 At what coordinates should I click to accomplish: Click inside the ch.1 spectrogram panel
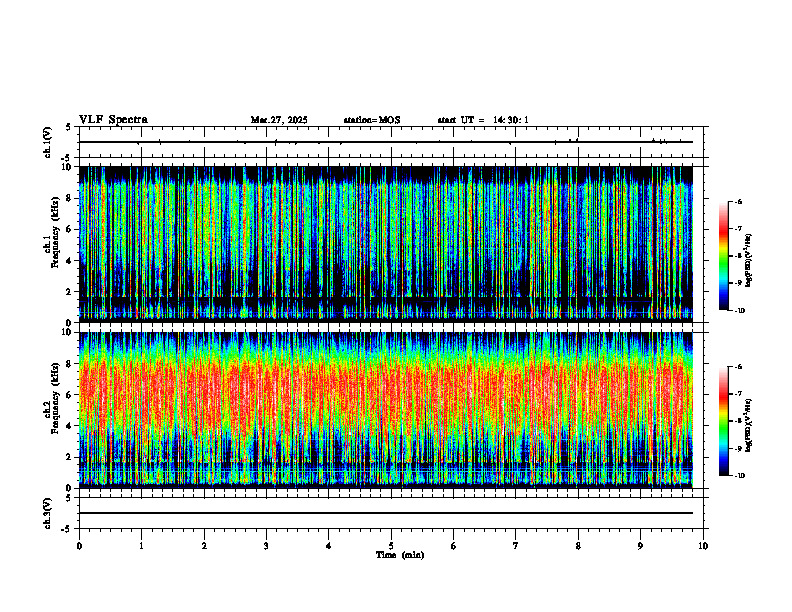[x=386, y=244]
